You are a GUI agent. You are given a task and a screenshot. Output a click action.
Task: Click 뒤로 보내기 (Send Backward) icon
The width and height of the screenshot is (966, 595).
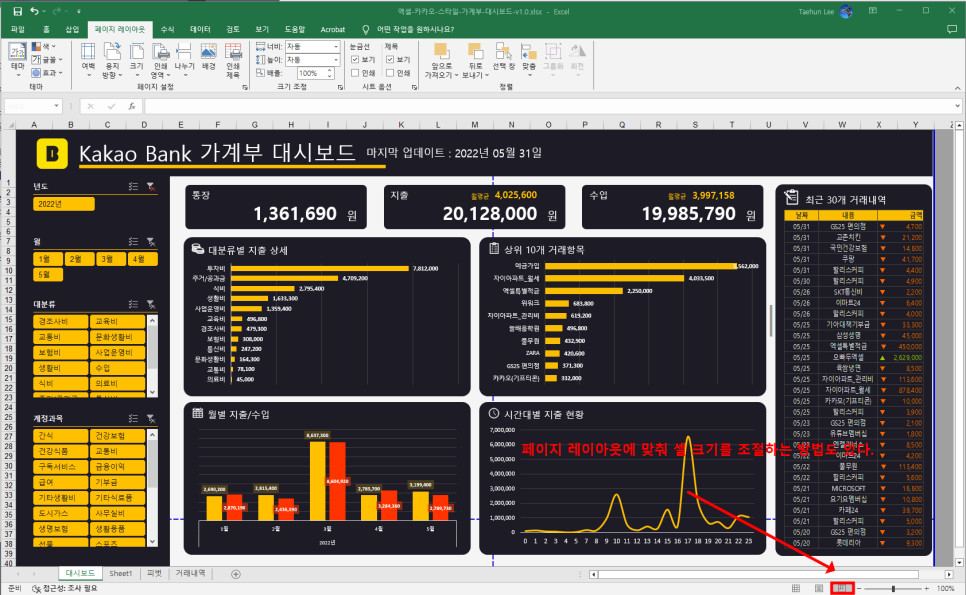pos(475,51)
